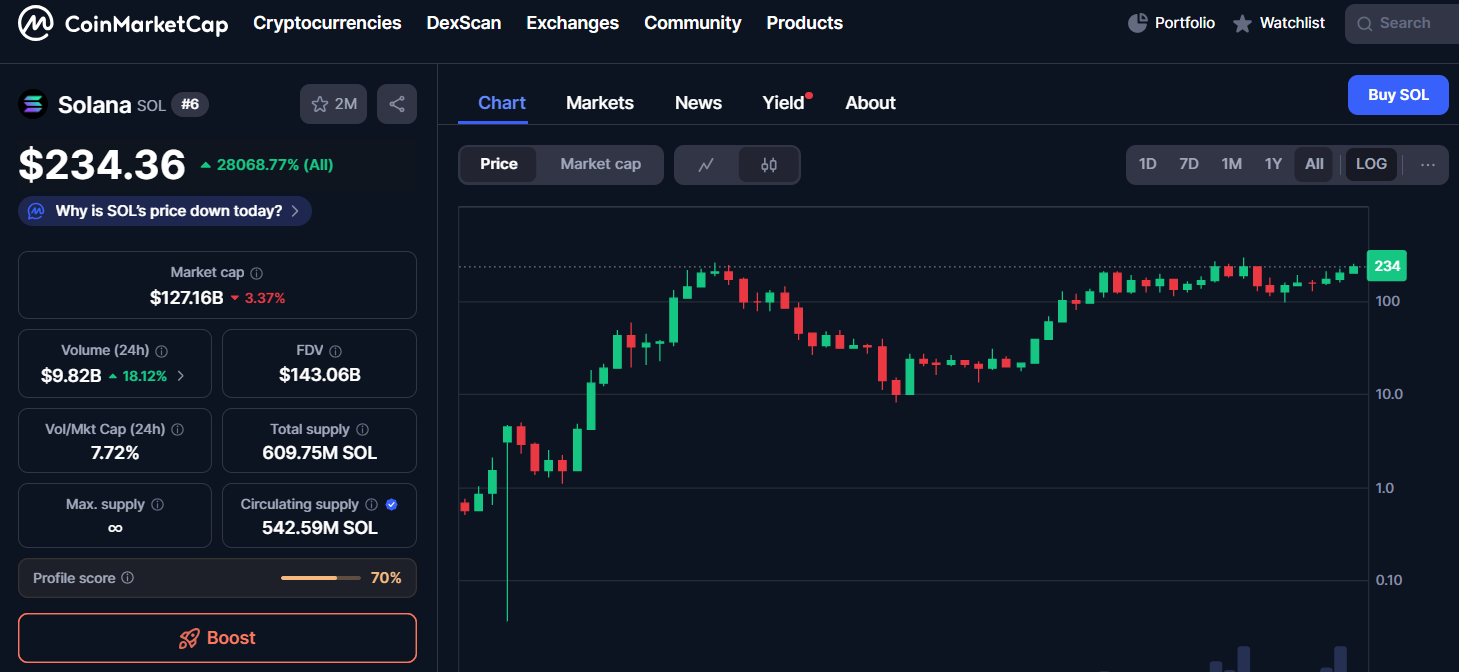Click the #6 rank badge

pyautogui.click(x=190, y=104)
